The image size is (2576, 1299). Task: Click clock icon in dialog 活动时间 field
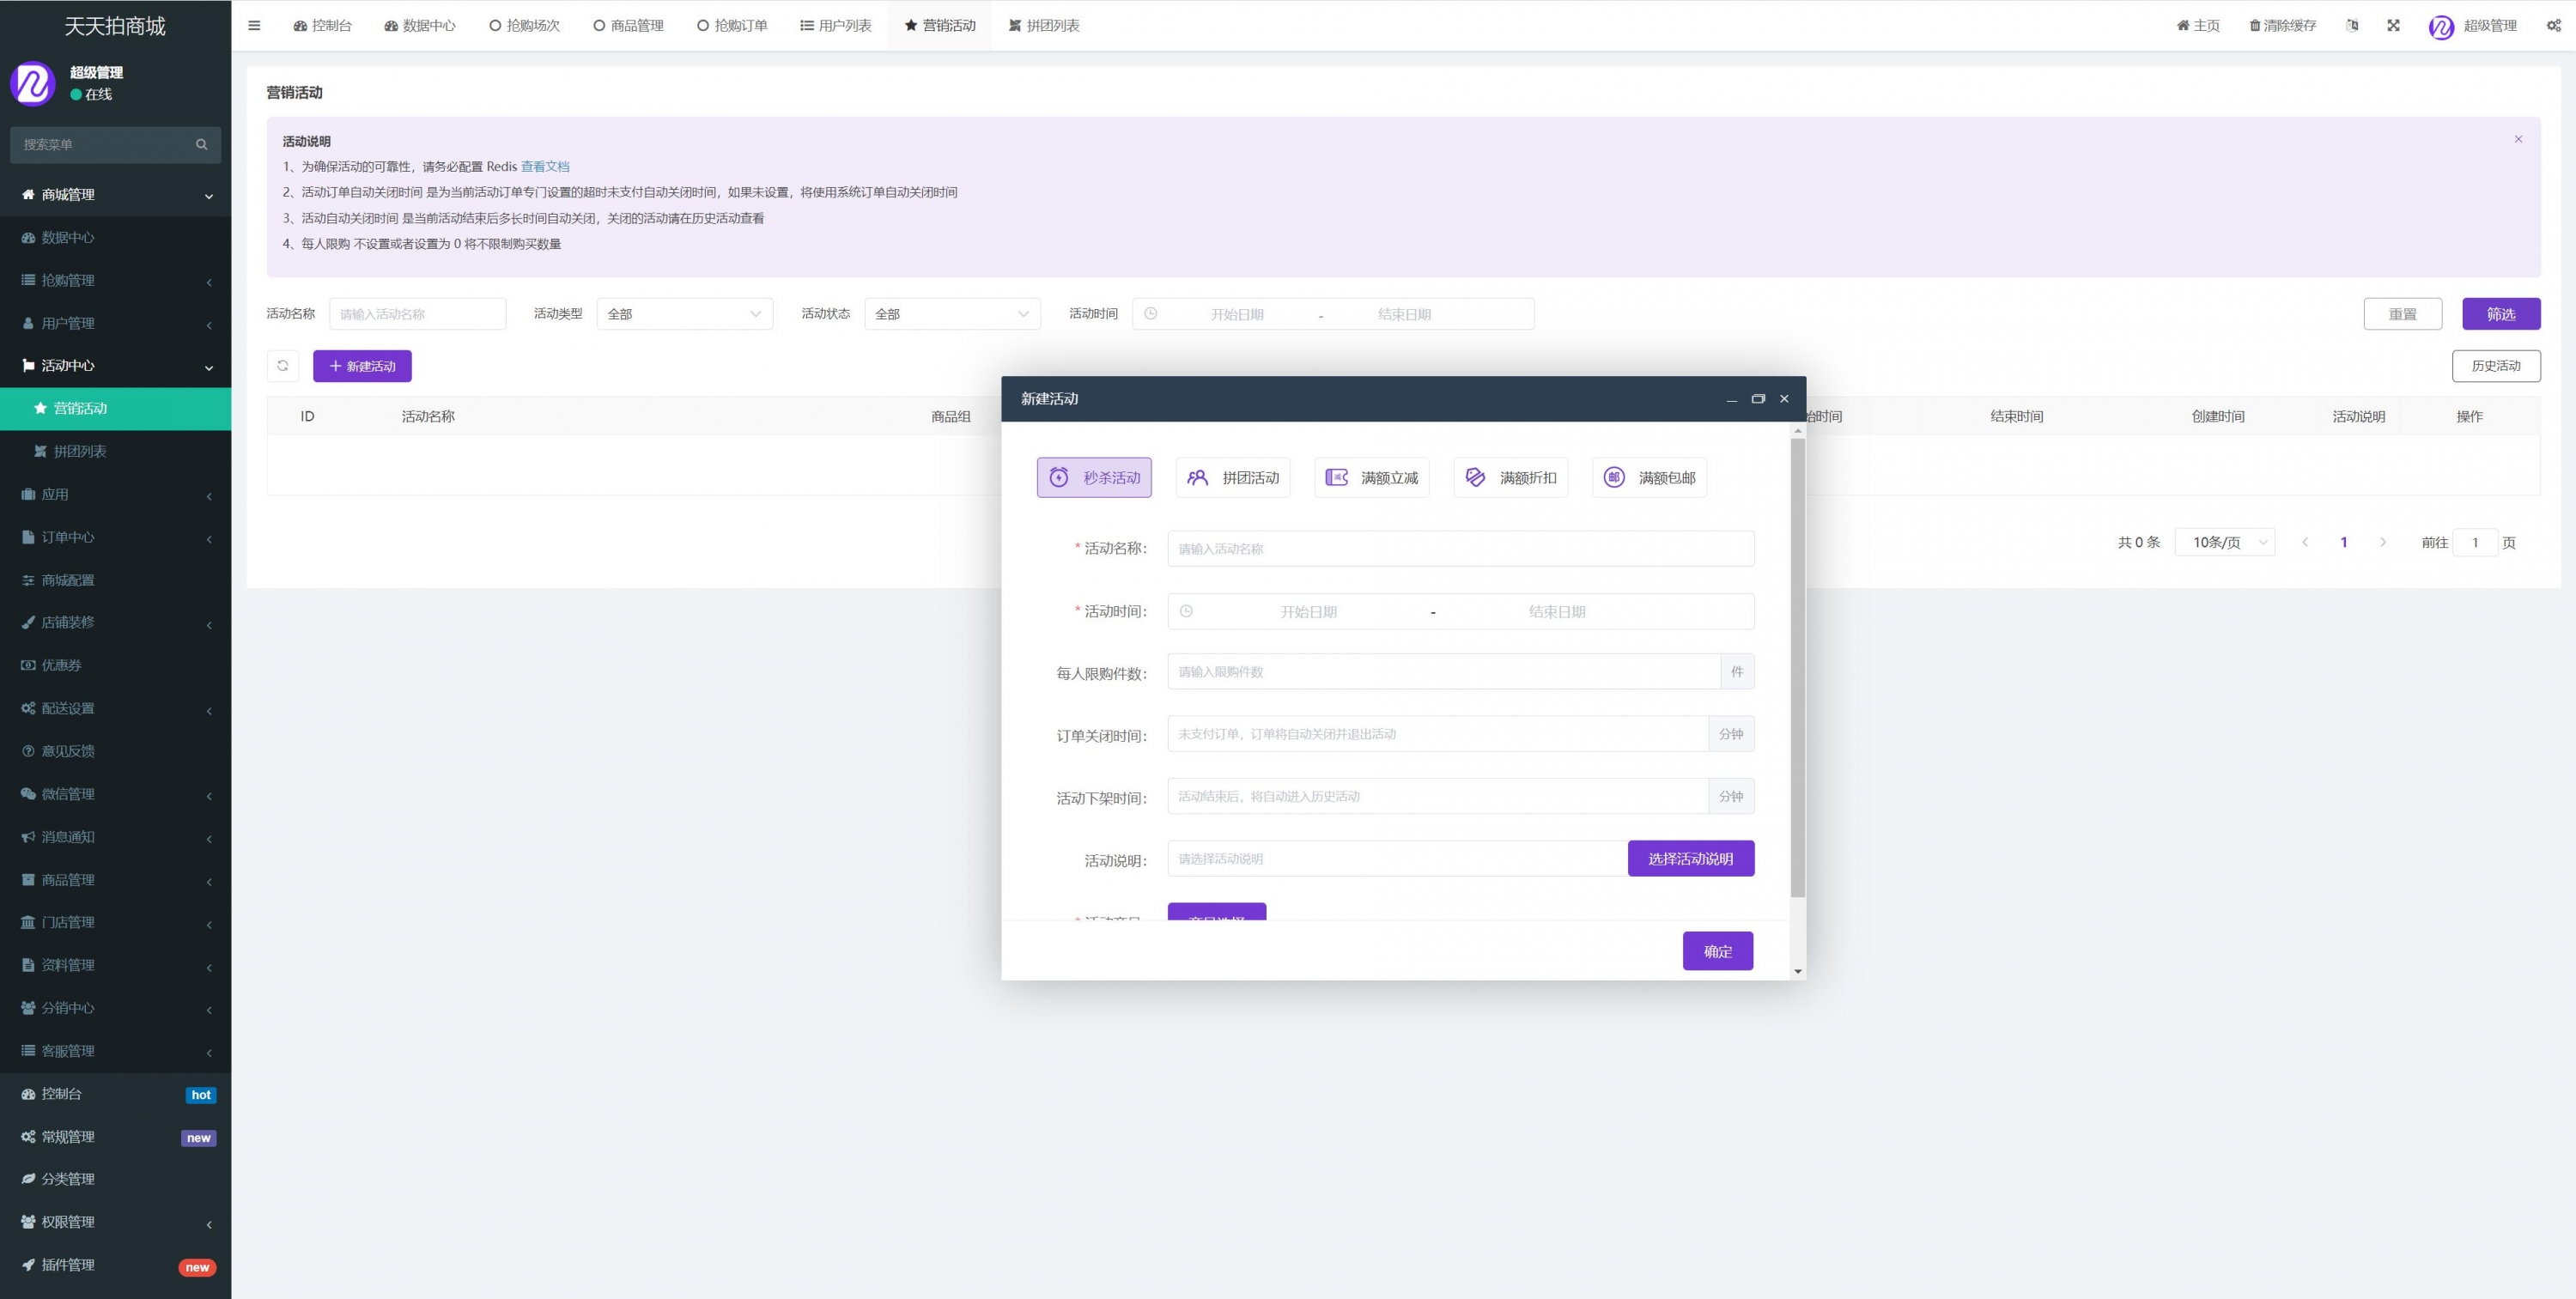click(x=1186, y=611)
